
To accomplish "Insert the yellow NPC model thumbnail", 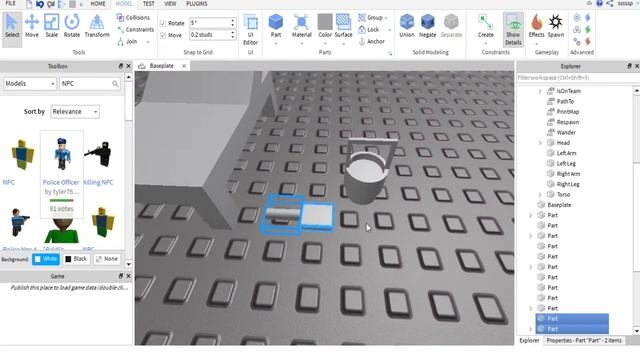I will click(22, 154).
